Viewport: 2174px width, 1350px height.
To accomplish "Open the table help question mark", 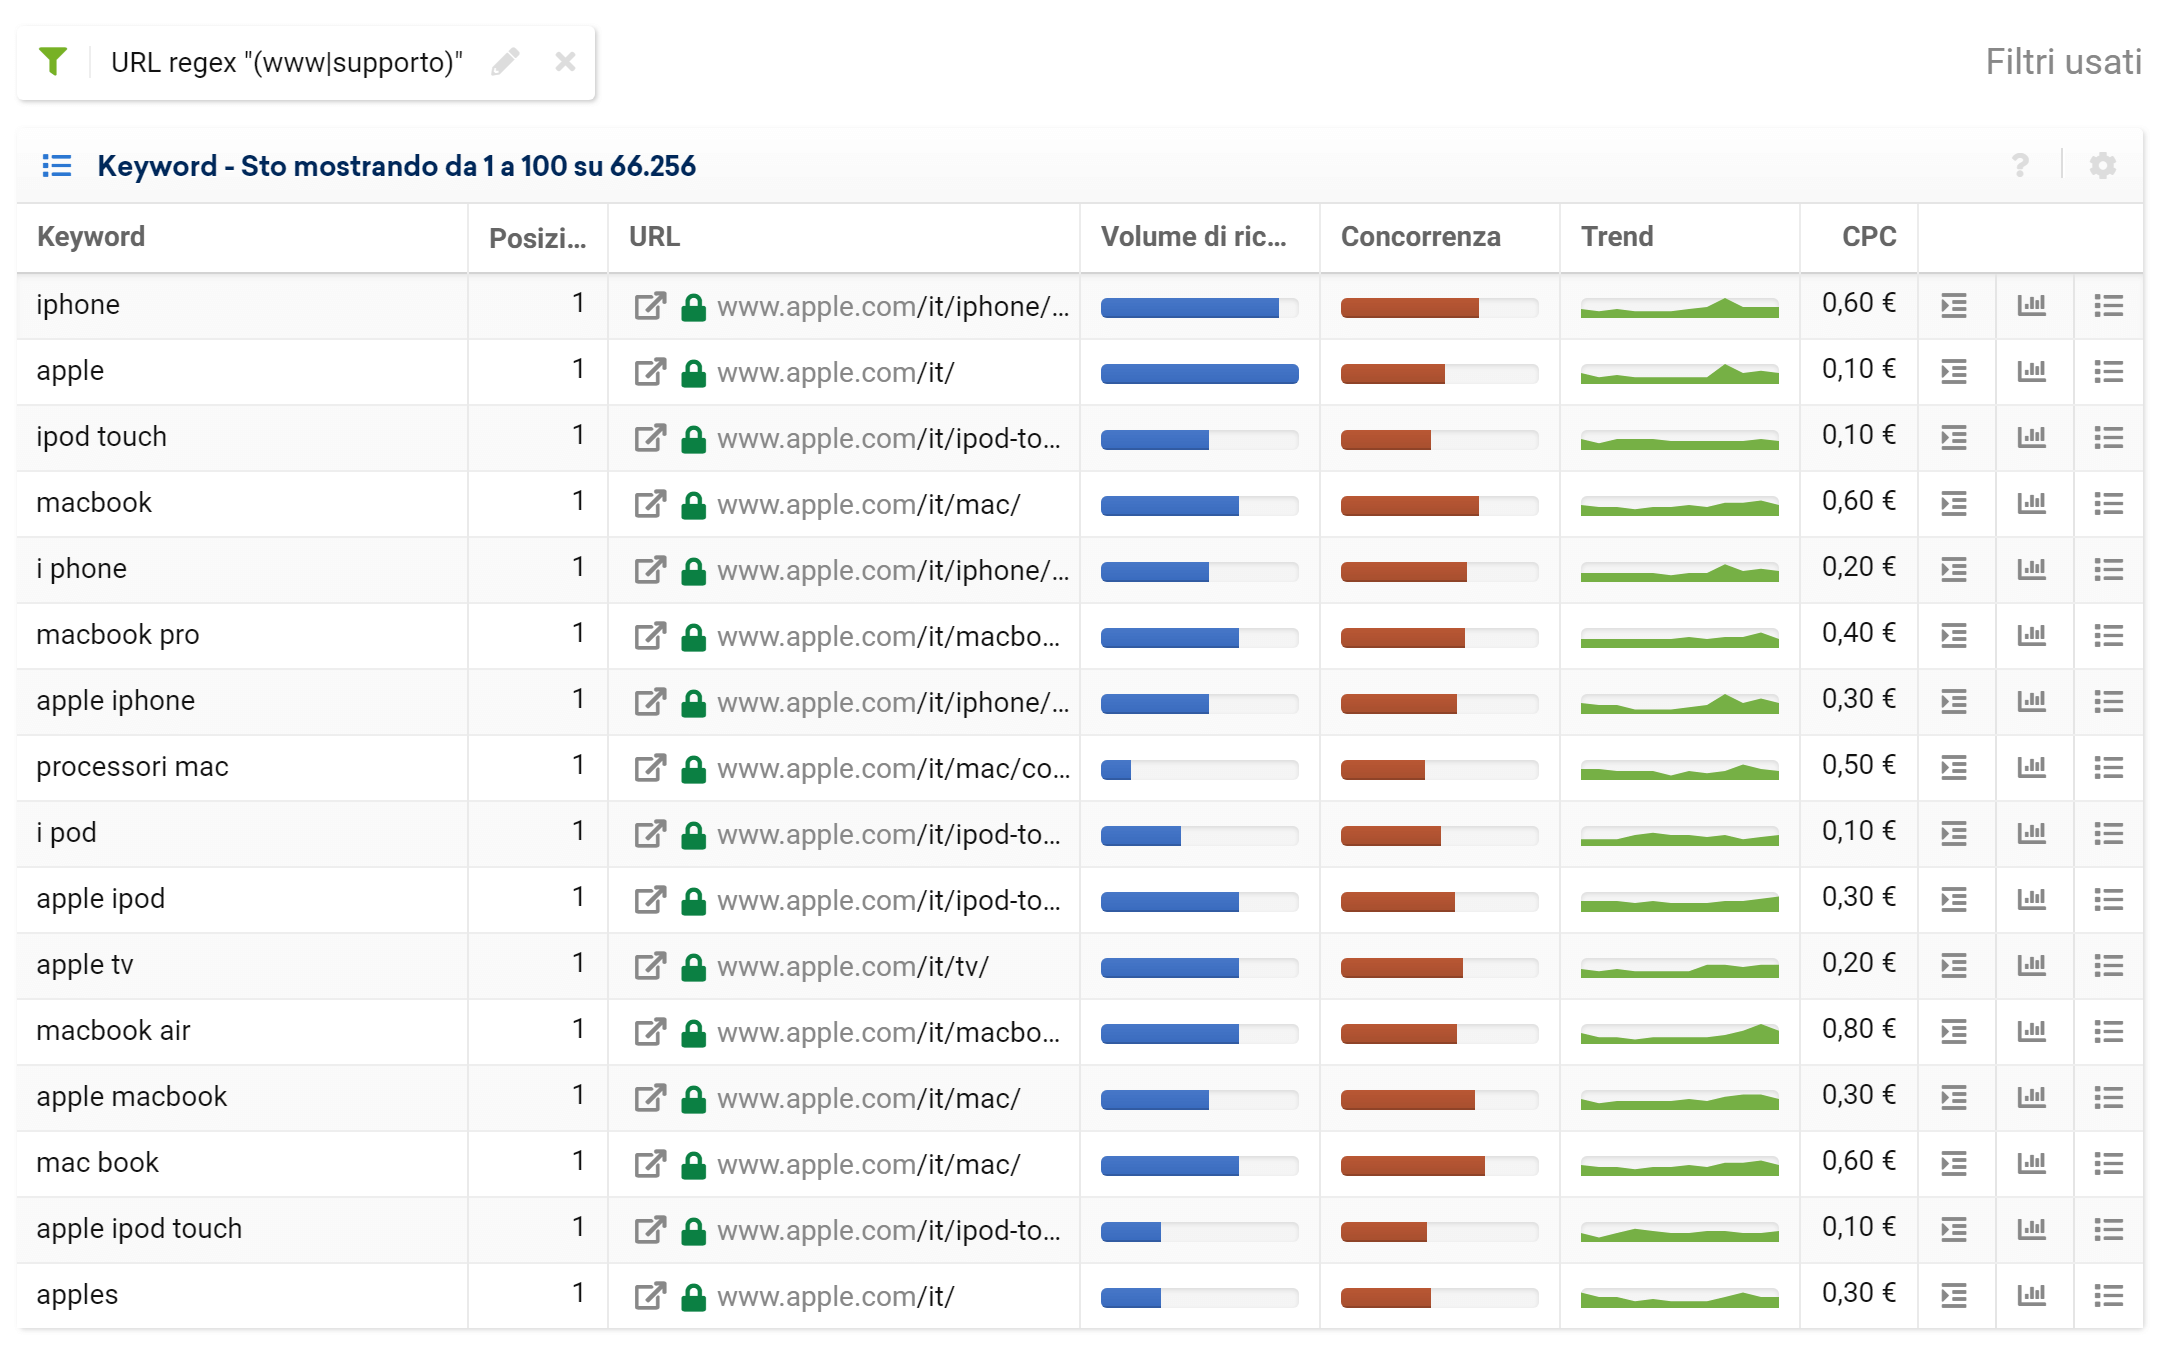I will click(x=2020, y=165).
